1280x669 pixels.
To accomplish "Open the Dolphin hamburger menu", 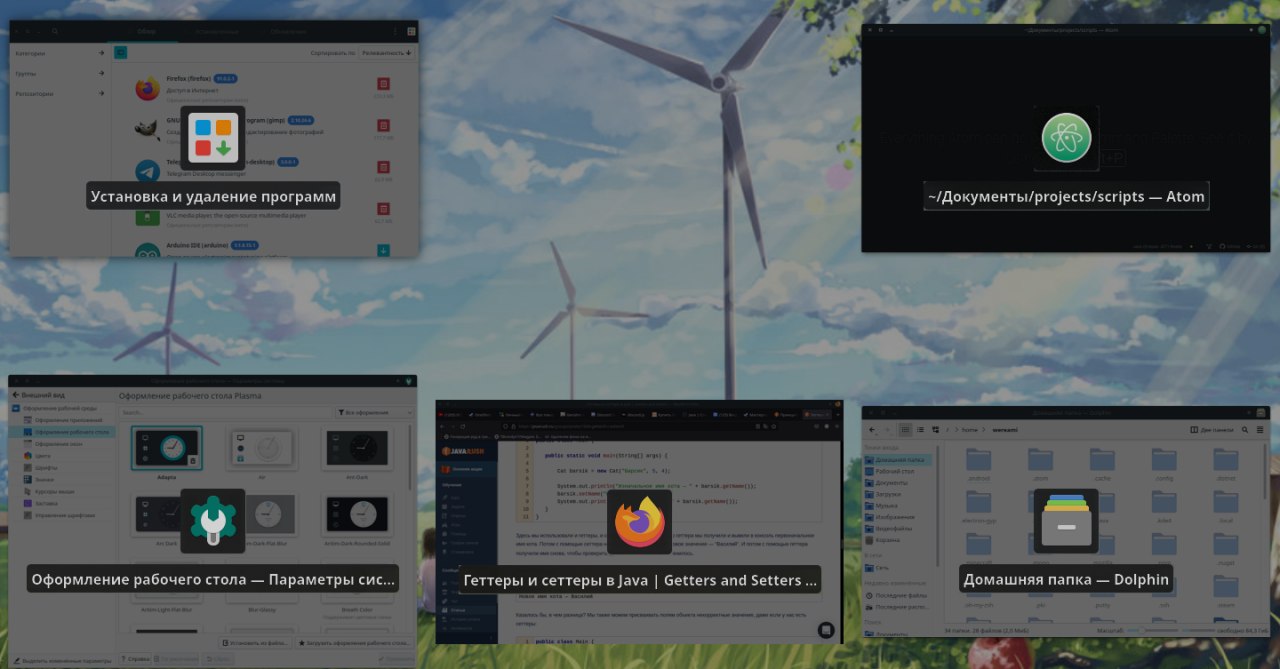I will pos(1260,429).
